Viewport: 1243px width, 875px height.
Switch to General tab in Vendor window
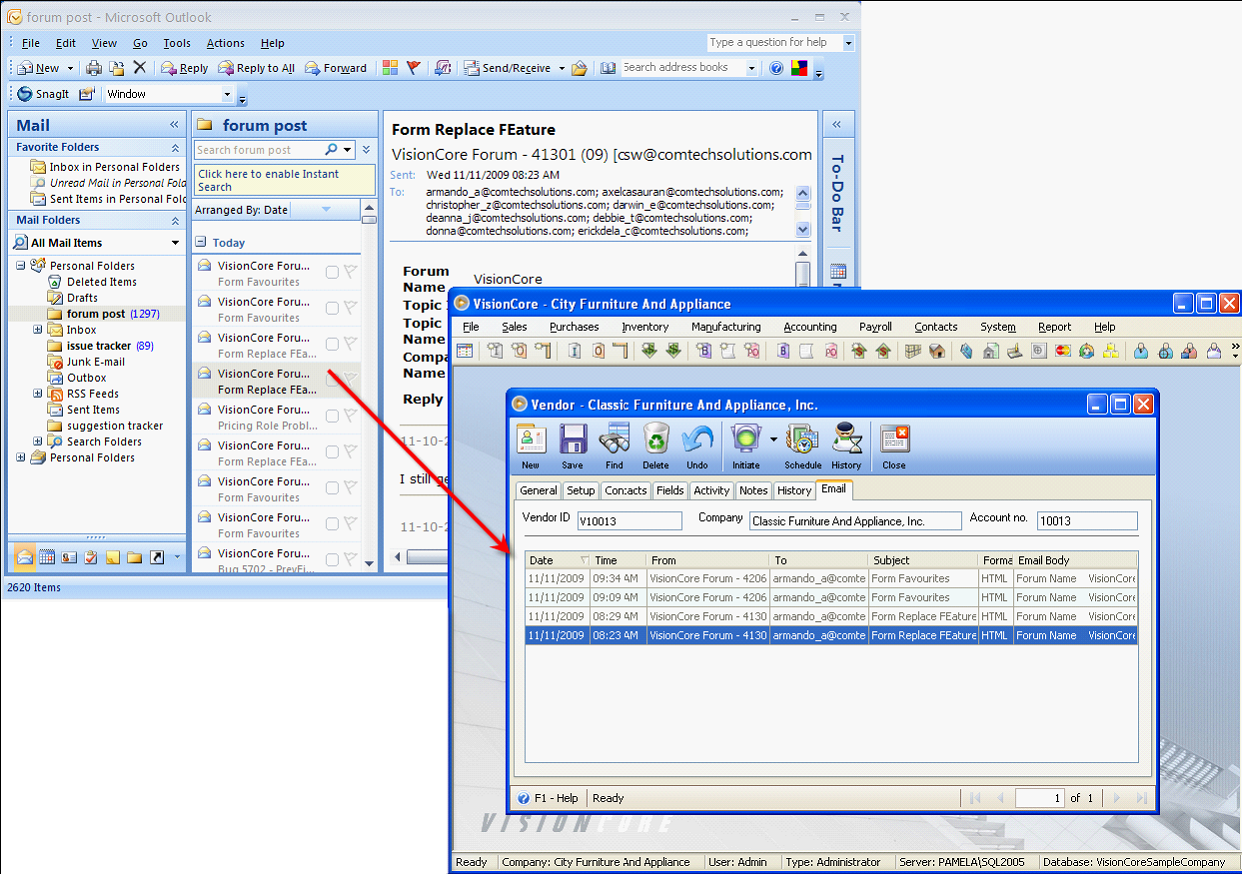[x=538, y=490]
